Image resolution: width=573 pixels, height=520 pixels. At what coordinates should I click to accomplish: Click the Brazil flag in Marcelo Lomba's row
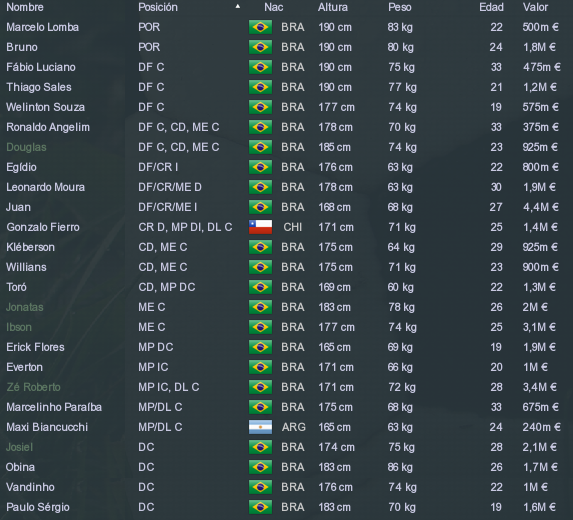pos(260,27)
